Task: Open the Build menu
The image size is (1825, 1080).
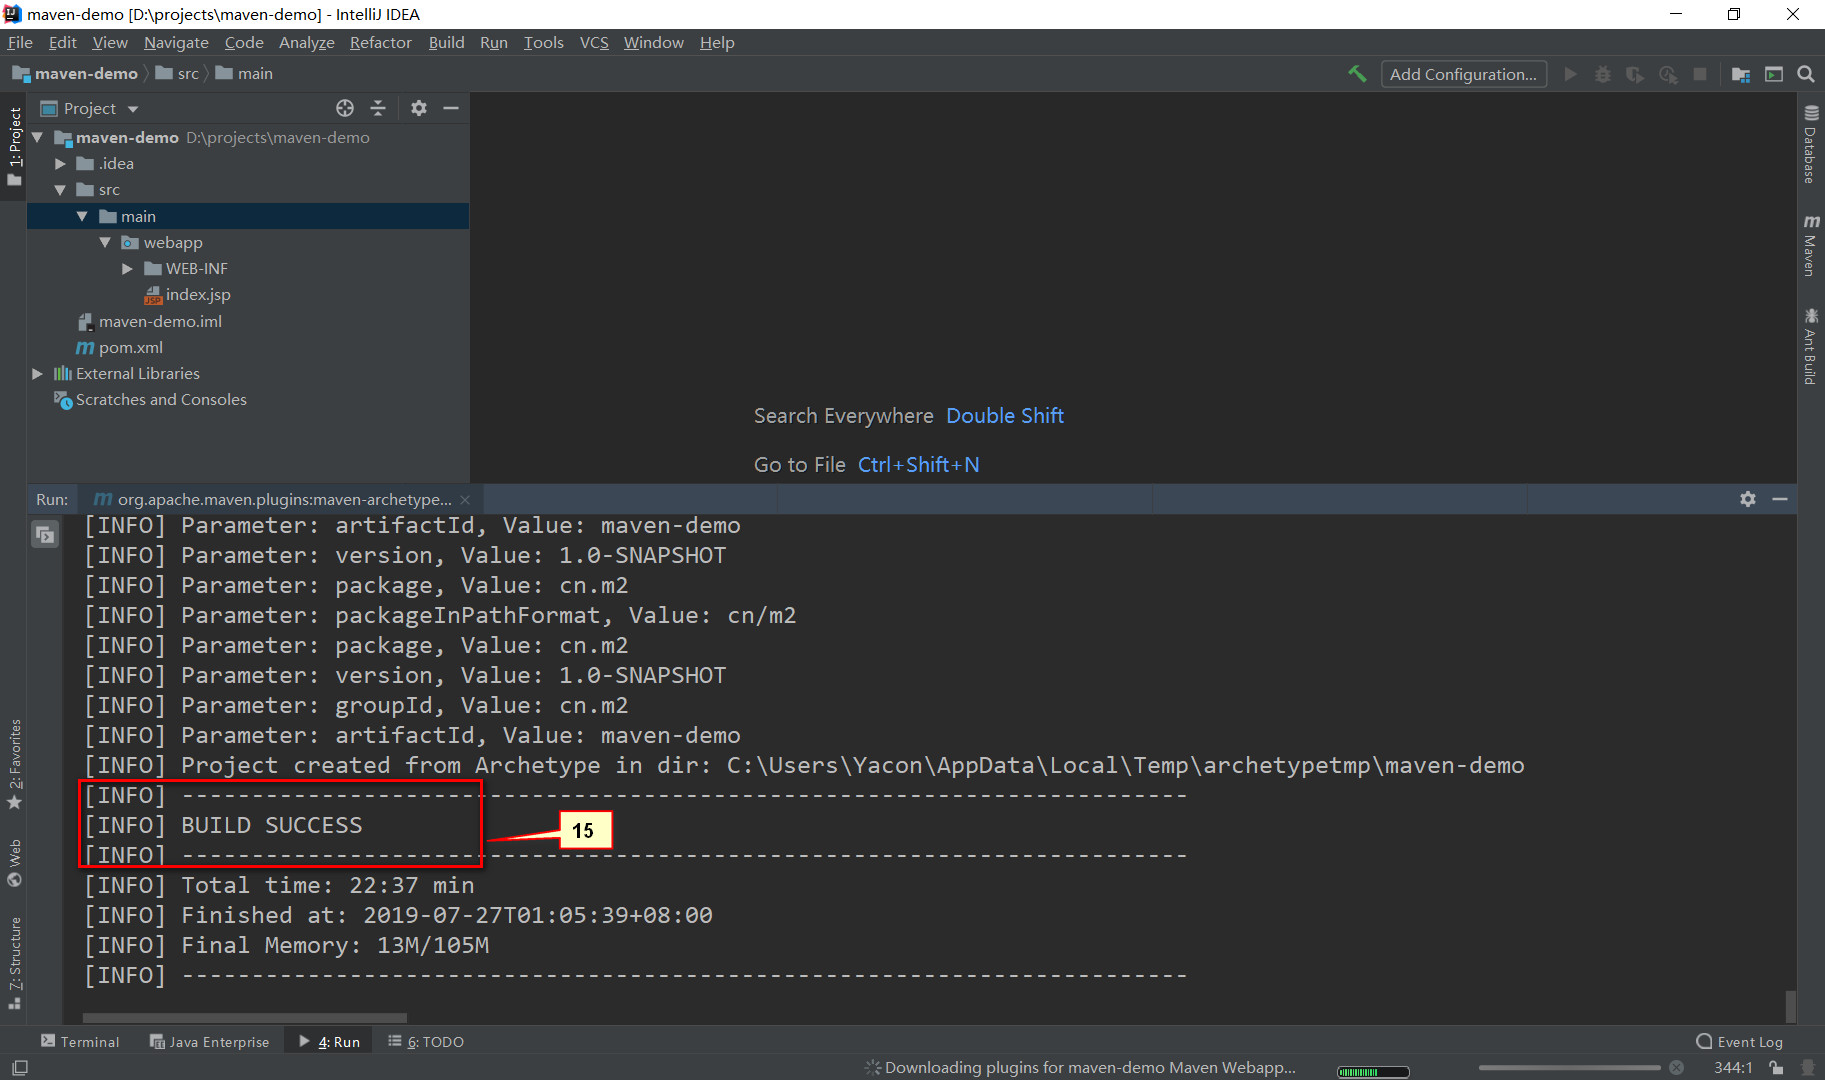Action: 446,42
